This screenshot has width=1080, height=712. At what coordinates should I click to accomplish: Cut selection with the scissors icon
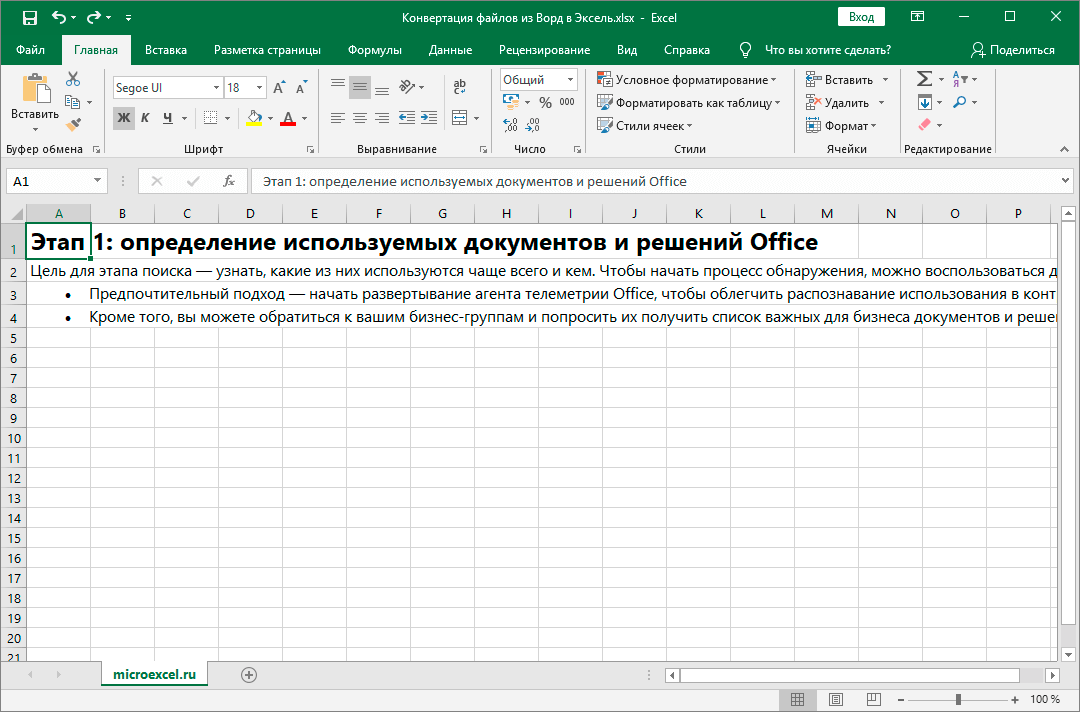click(x=73, y=79)
